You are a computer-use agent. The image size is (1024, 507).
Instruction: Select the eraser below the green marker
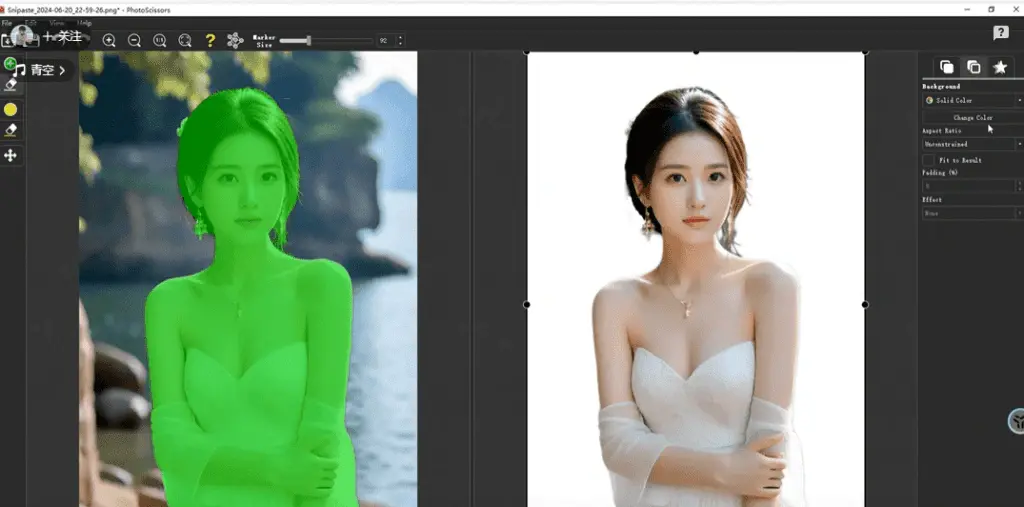[x=11, y=85]
